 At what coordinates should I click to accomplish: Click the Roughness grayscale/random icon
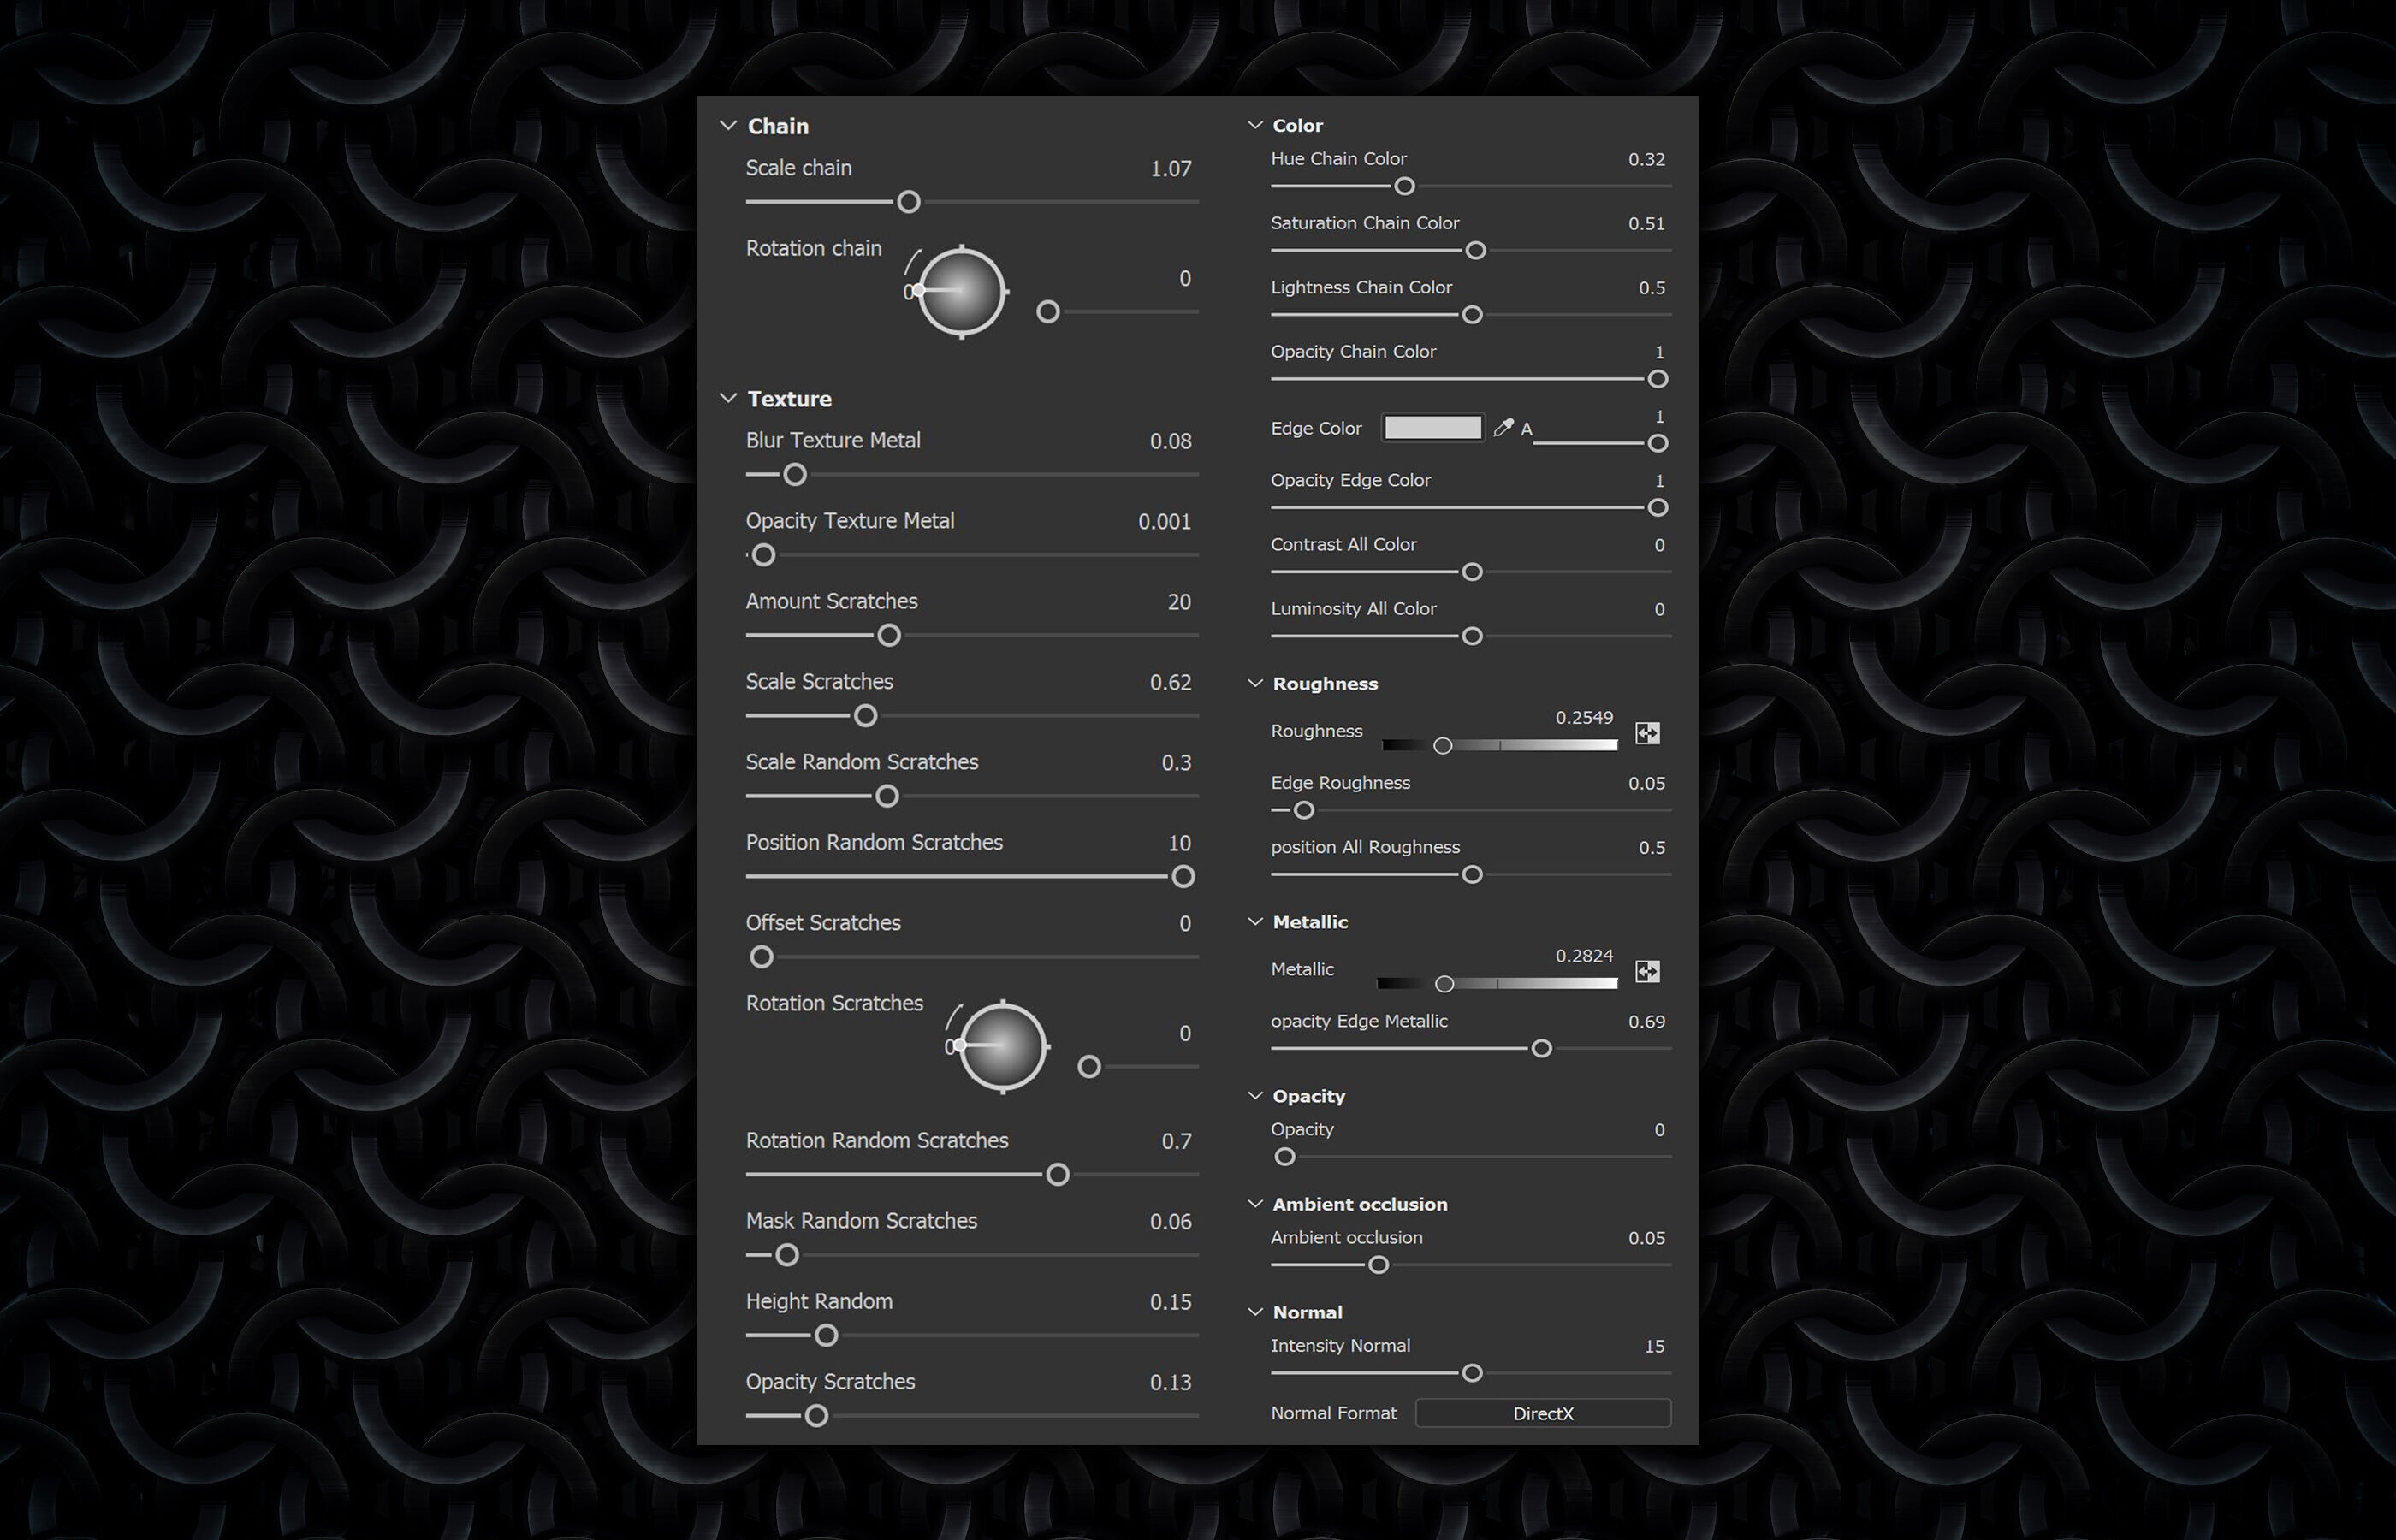click(1647, 733)
